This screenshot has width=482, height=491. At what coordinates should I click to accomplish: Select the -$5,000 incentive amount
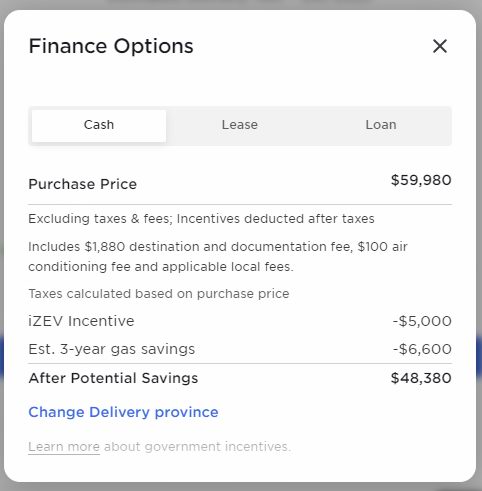click(x=422, y=321)
